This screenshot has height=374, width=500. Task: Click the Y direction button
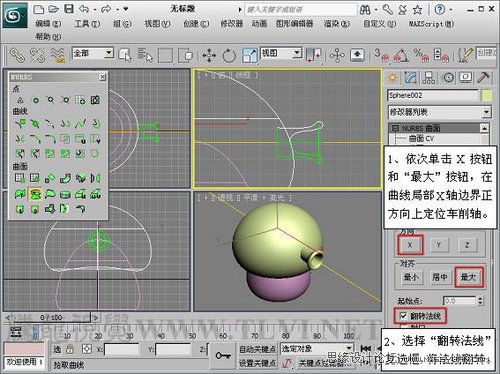(x=438, y=245)
